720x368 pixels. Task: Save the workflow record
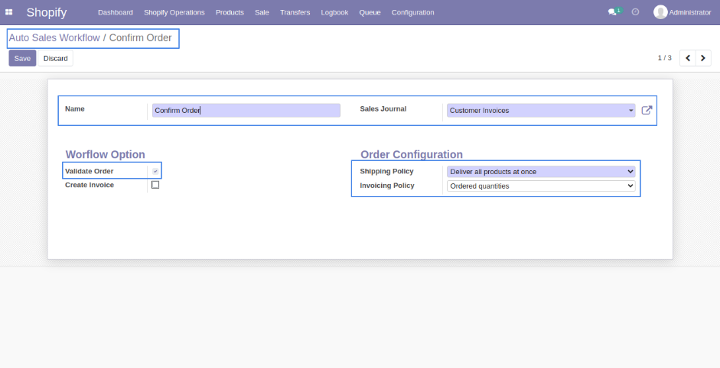pyautogui.click(x=22, y=58)
